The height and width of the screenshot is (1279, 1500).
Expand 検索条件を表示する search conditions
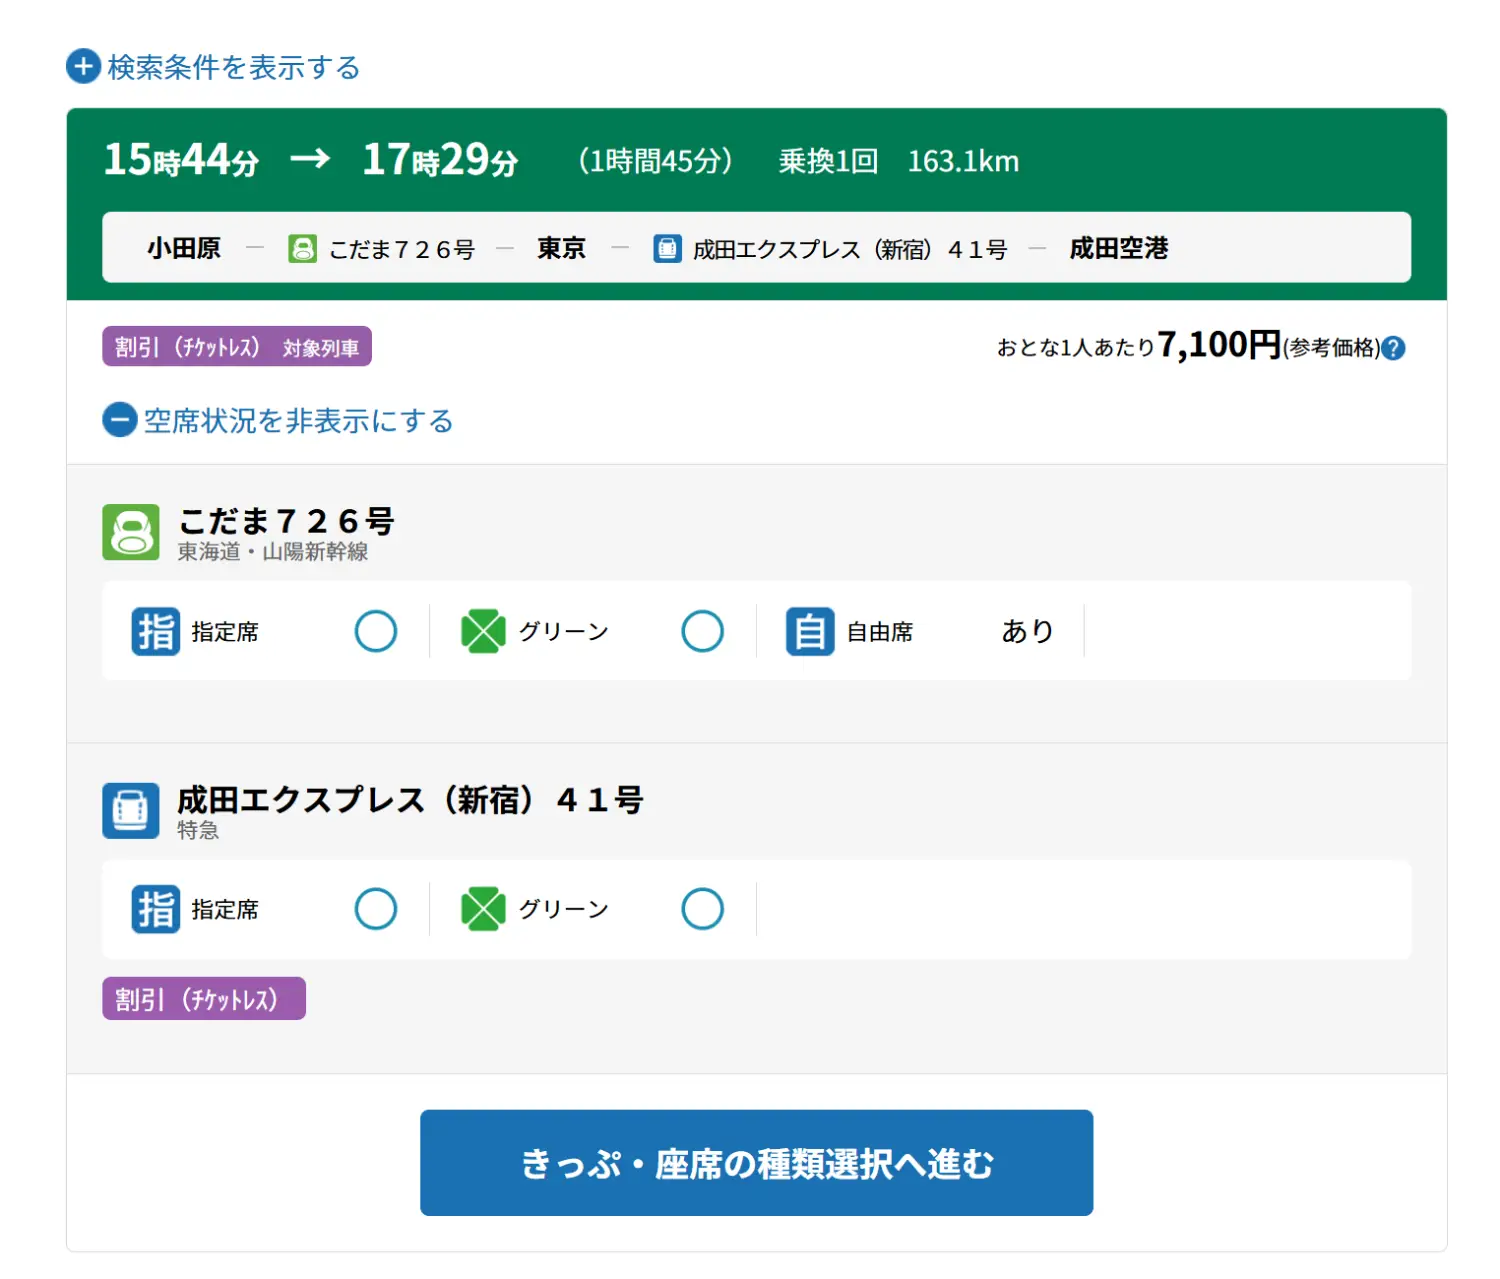tap(213, 67)
